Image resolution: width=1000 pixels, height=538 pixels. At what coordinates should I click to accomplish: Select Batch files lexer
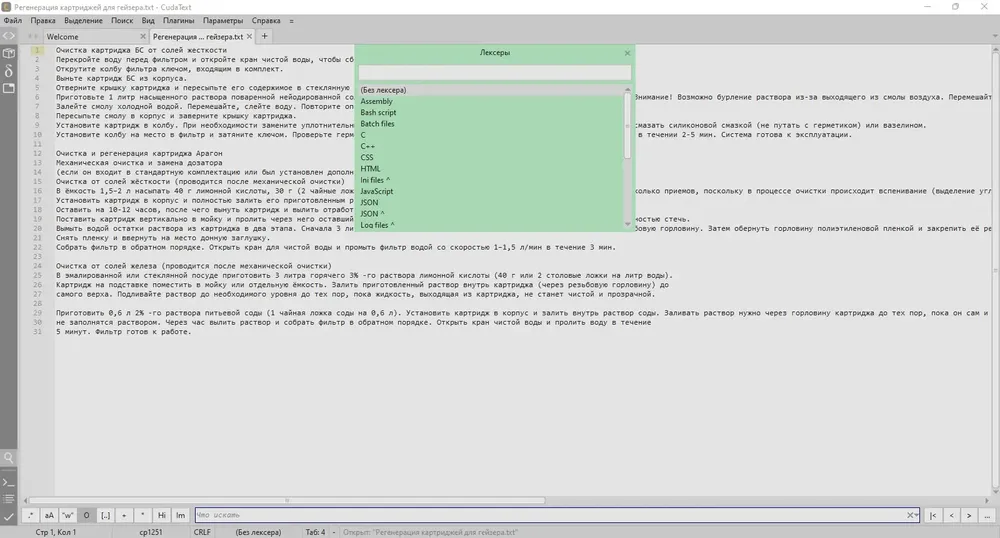coord(490,124)
